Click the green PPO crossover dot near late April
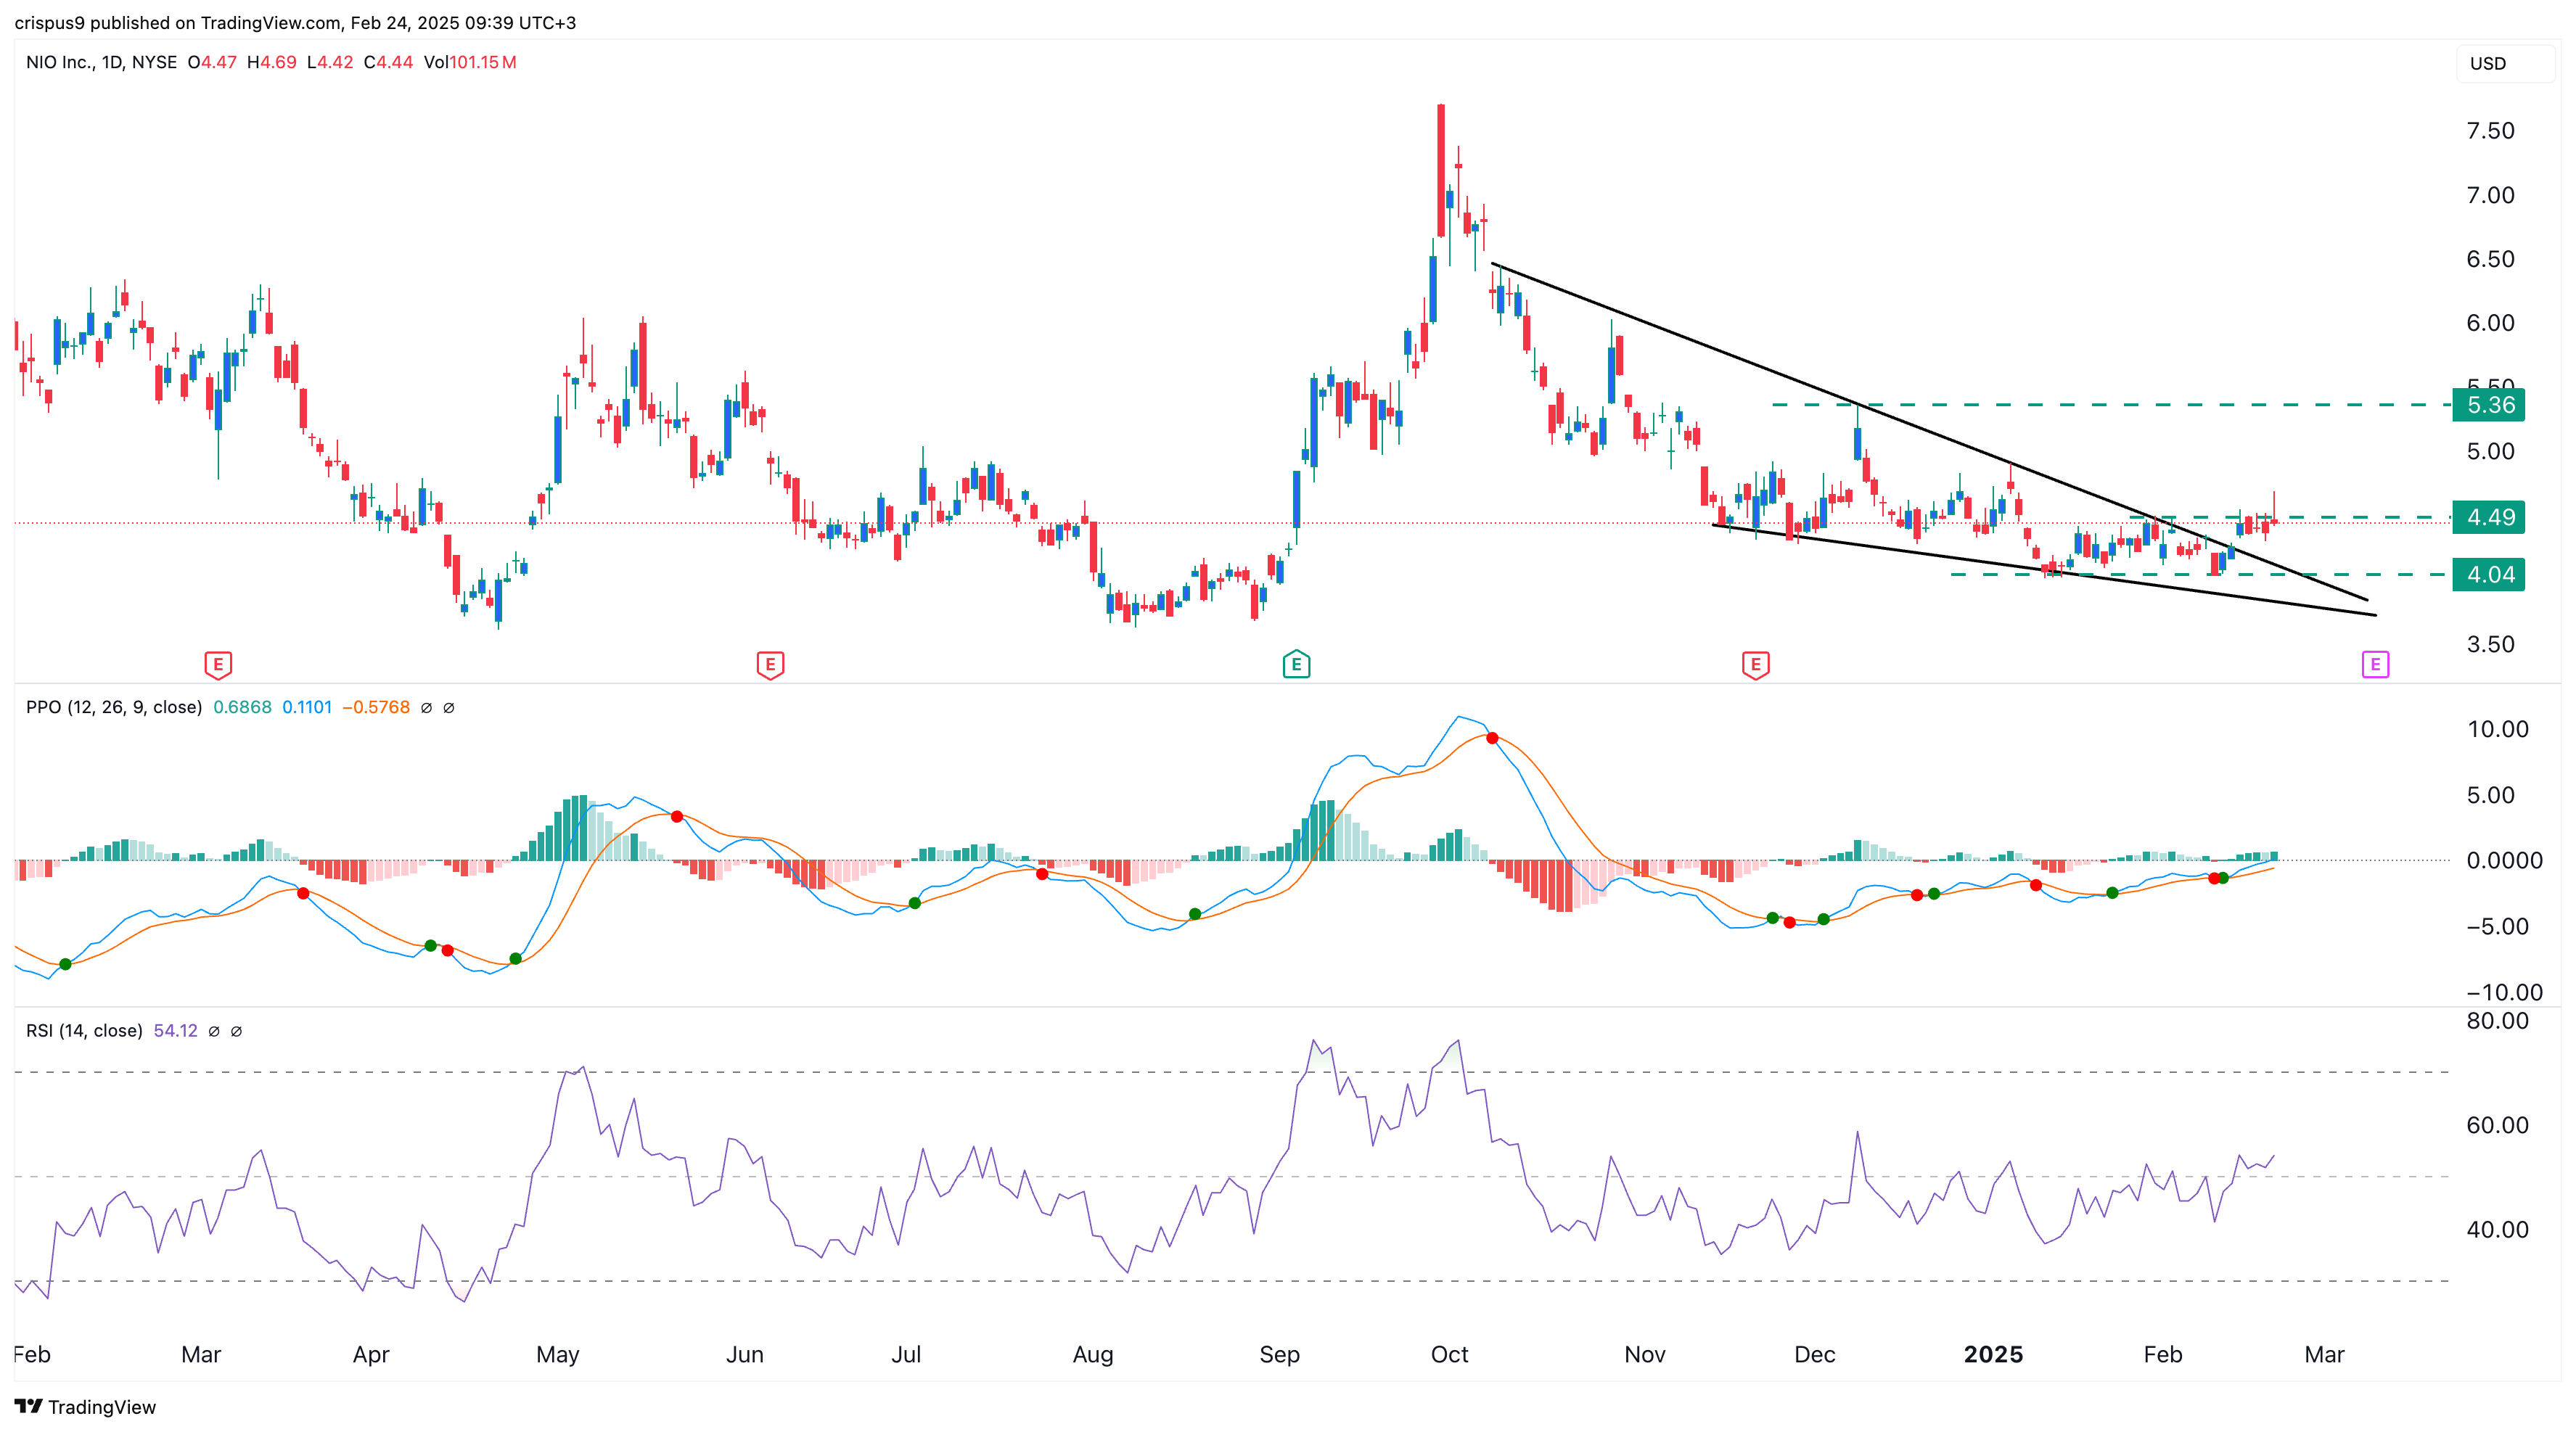 point(515,959)
